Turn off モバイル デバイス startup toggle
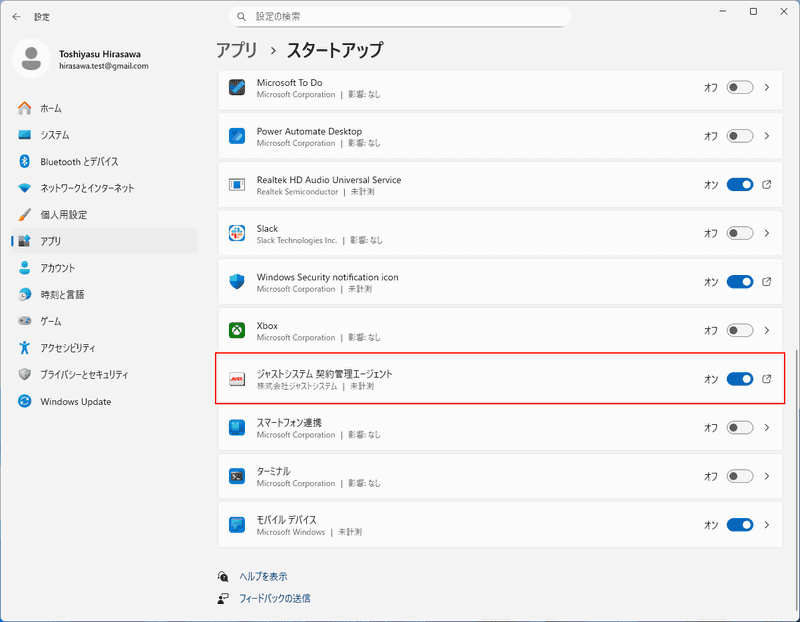Viewport: 800px width, 622px height. [740, 524]
